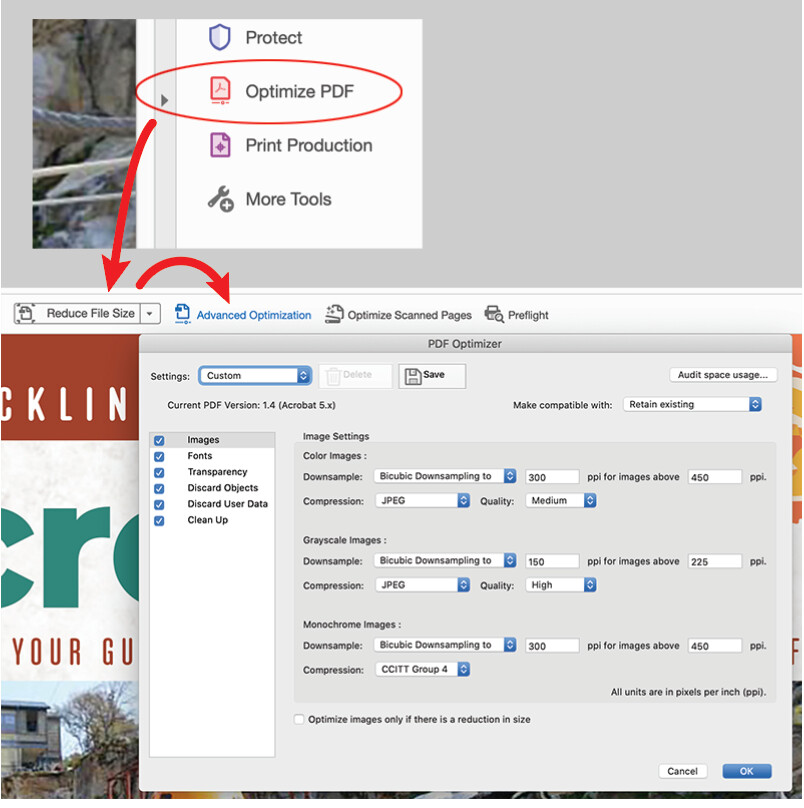The width and height of the screenshot is (804, 808).
Task: Click the More Tools wrench icon
Action: click(220, 199)
